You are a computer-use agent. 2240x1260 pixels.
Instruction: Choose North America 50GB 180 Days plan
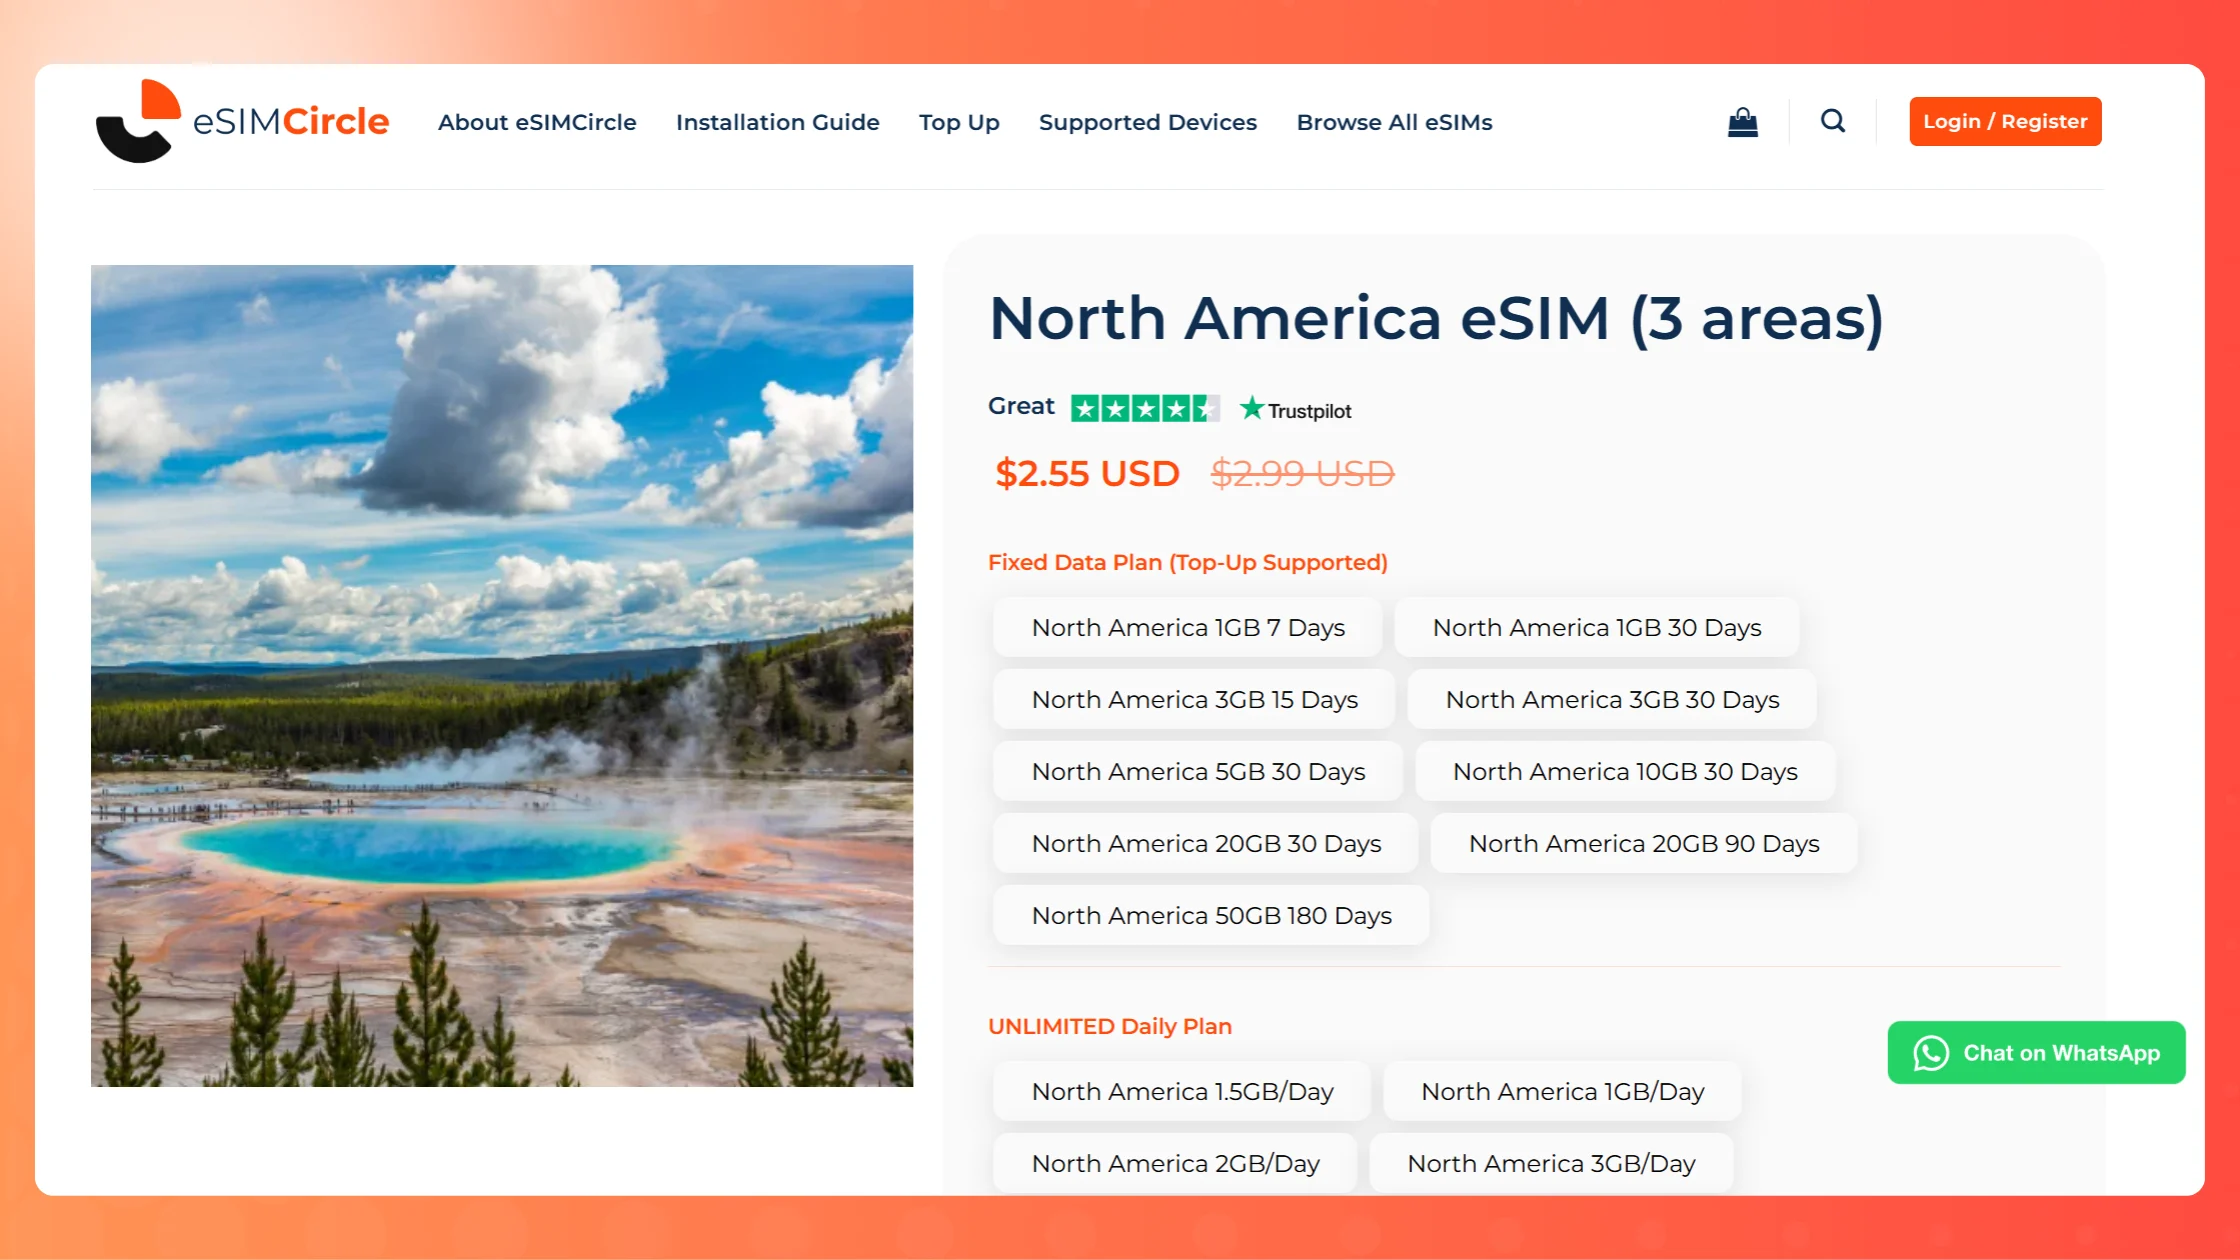pos(1210,916)
